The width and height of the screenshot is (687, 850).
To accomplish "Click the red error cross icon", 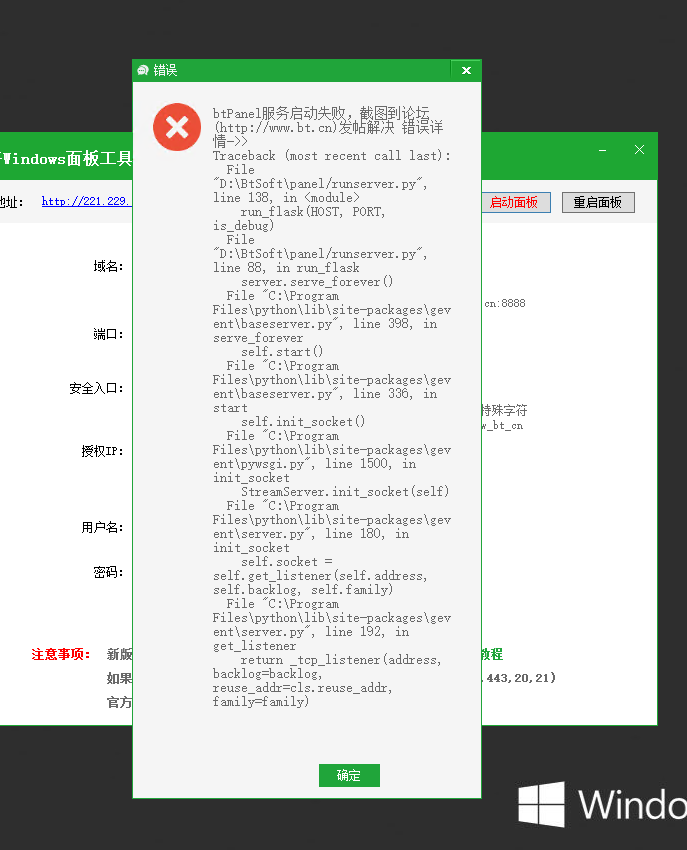I will [x=177, y=127].
